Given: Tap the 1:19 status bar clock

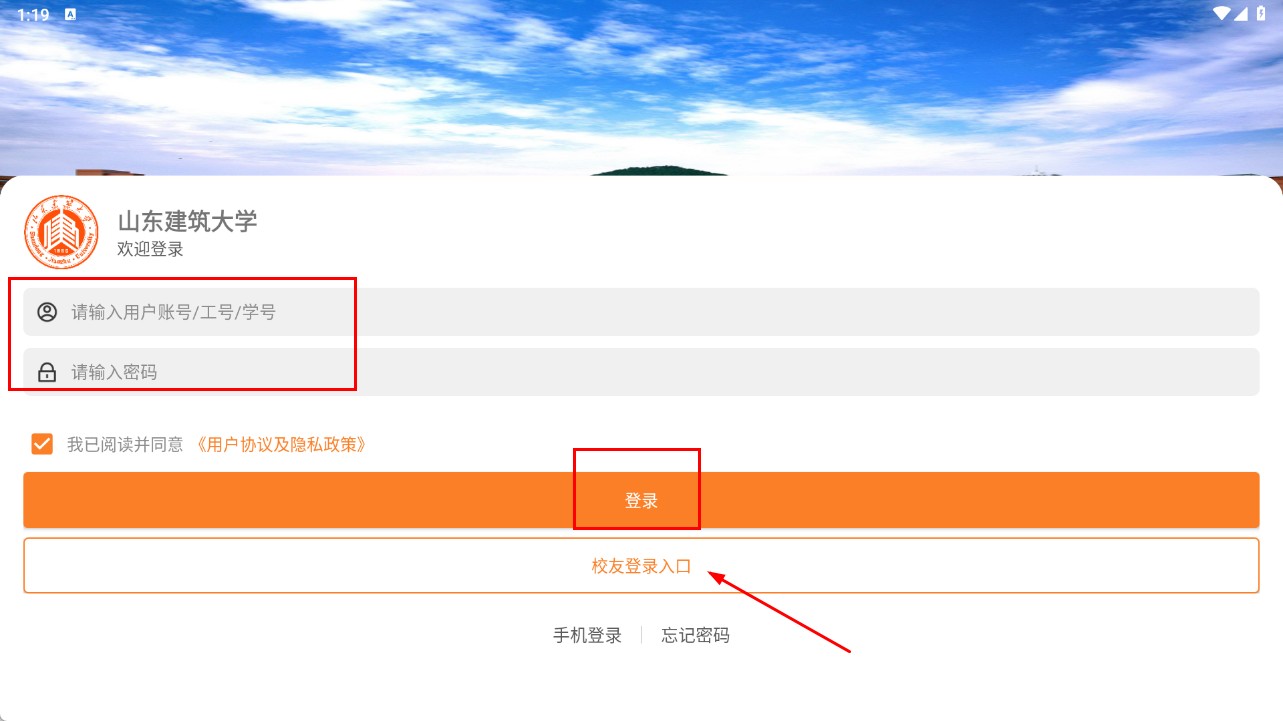Looking at the screenshot, I should pyautogui.click(x=33, y=14).
